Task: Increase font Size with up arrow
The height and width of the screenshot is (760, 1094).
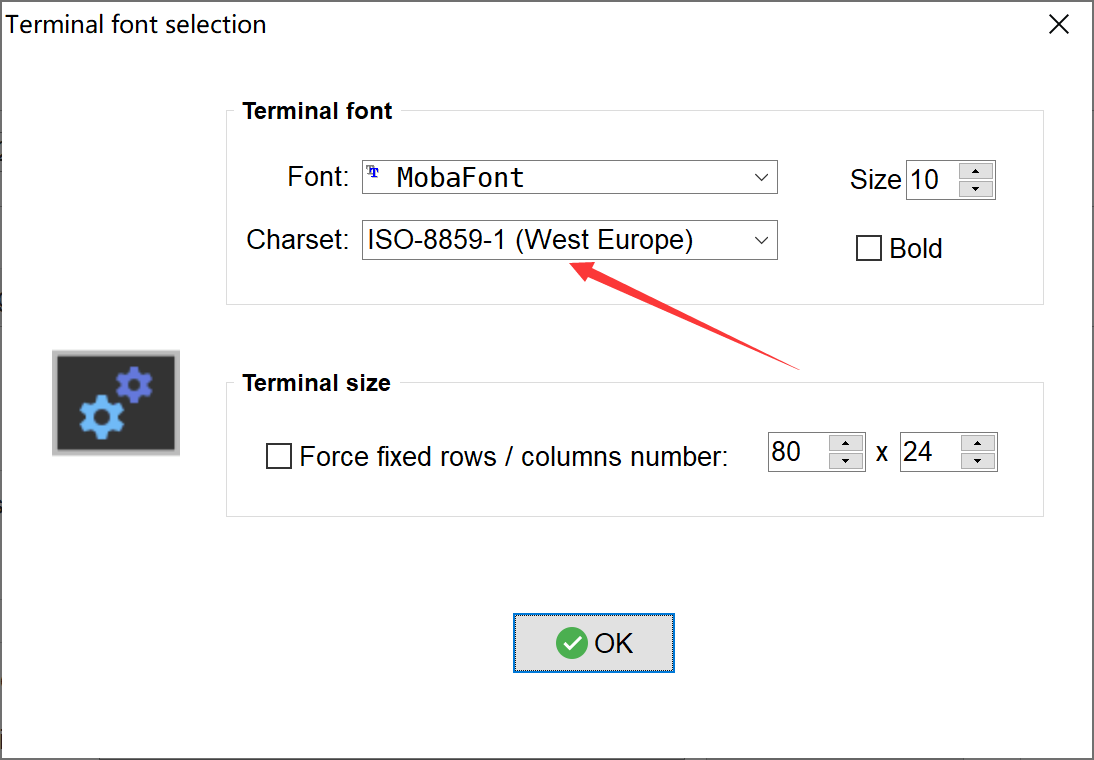Action: (976, 171)
